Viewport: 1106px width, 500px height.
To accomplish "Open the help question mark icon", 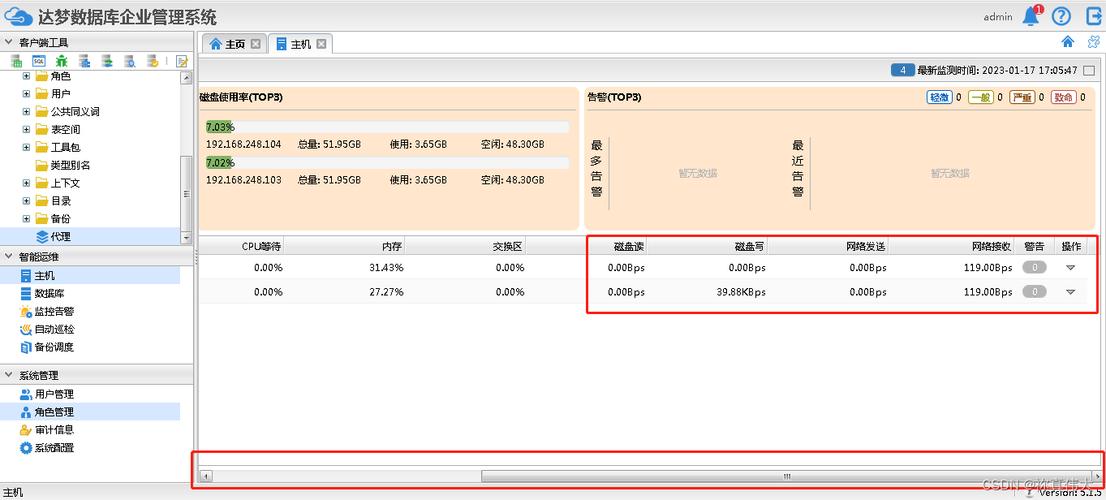I will pyautogui.click(x=1061, y=16).
